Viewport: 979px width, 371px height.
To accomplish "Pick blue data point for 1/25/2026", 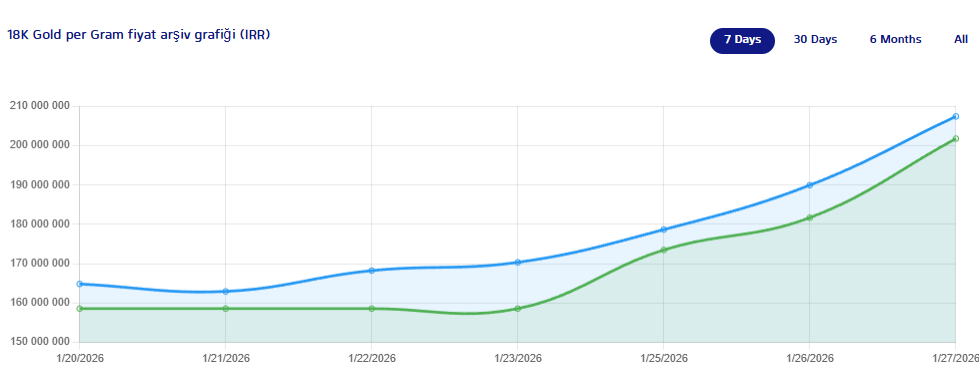I will point(664,229).
